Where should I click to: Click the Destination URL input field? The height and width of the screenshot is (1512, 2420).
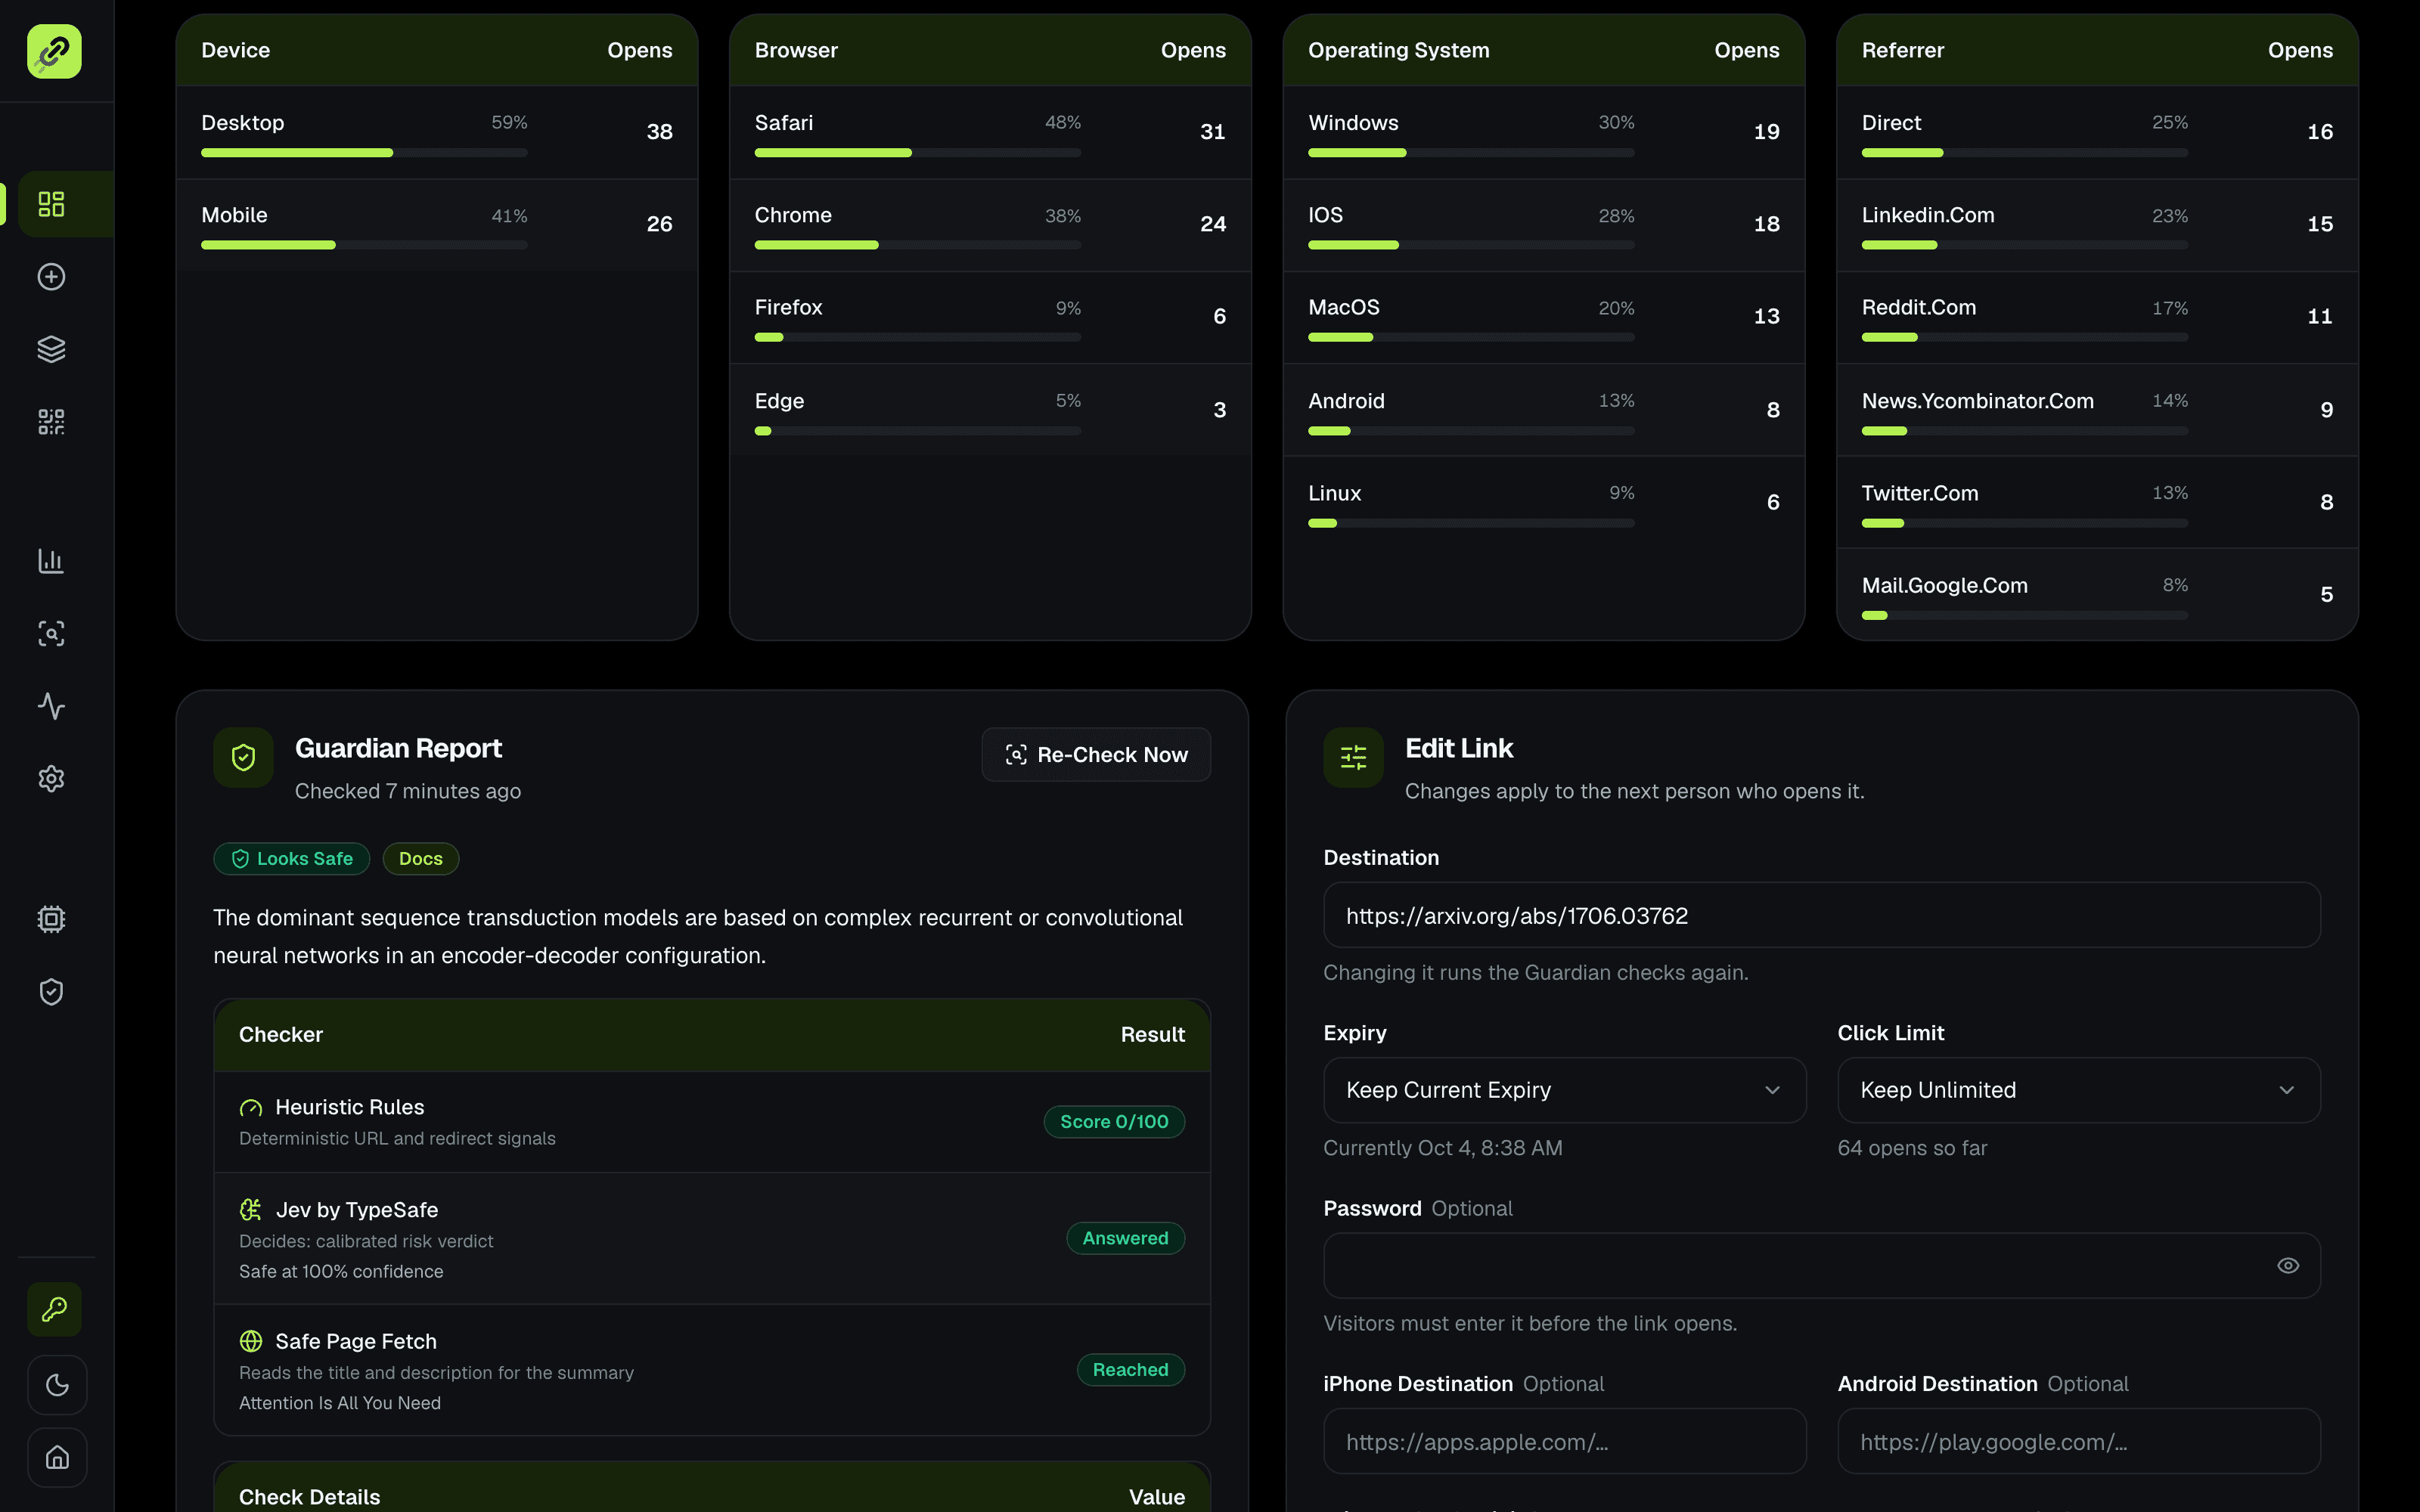tap(1821, 915)
